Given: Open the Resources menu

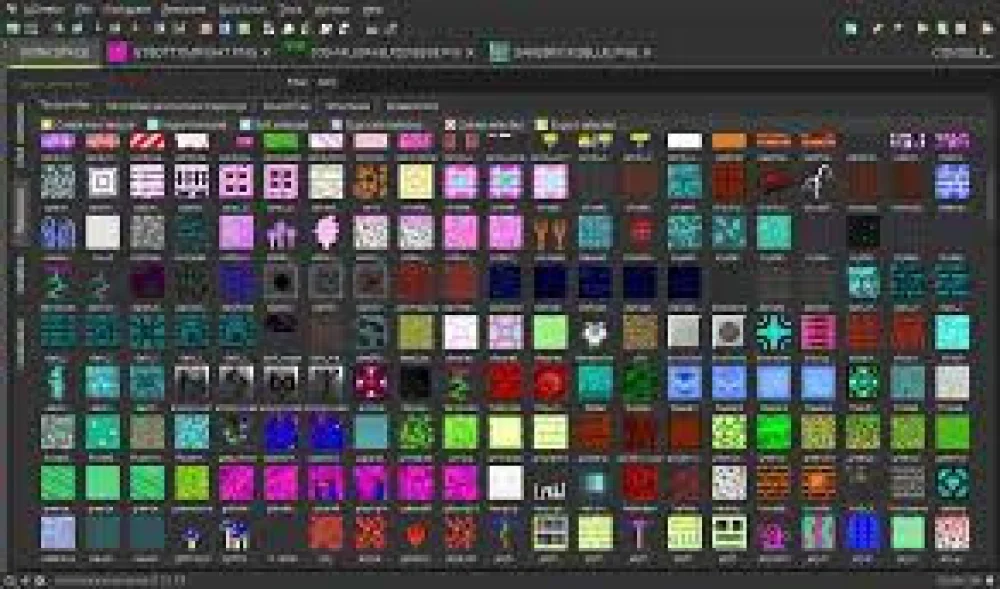Looking at the screenshot, I should (x=184, y=10).
